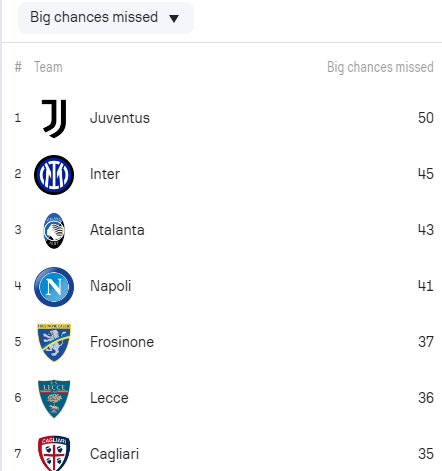This screenshot has width=442, height=471.
Task: Open the Frosinone team name link
Action: point(122,342)
